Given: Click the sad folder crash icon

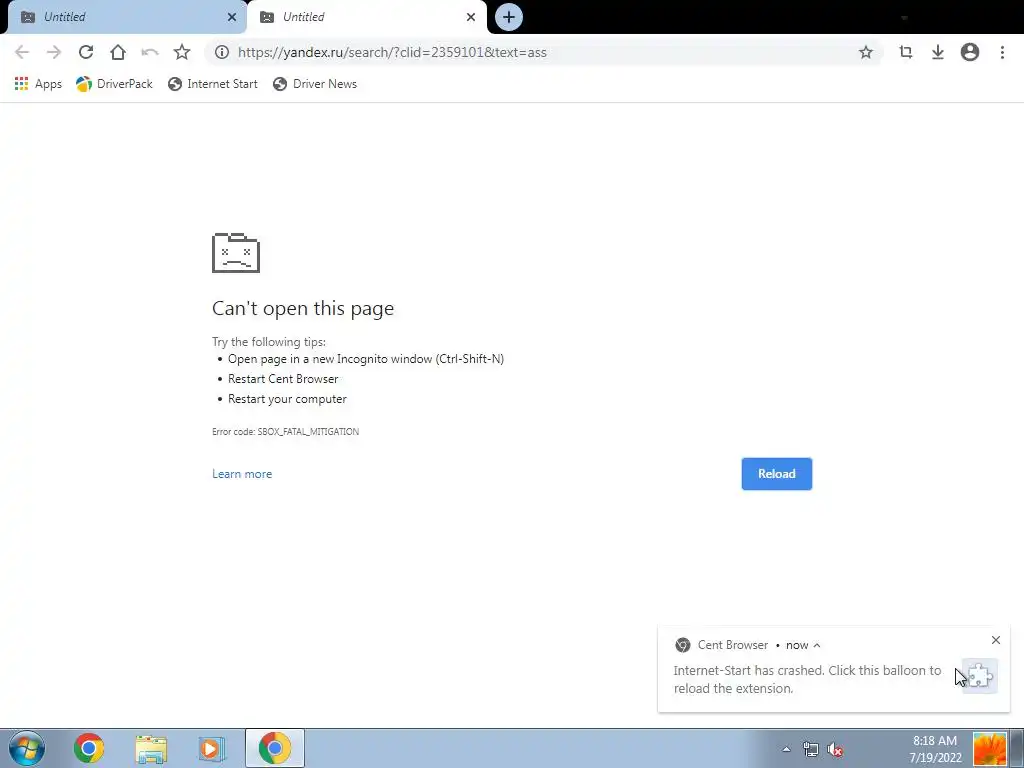Looking at the screenshot, I should (236, 253).
